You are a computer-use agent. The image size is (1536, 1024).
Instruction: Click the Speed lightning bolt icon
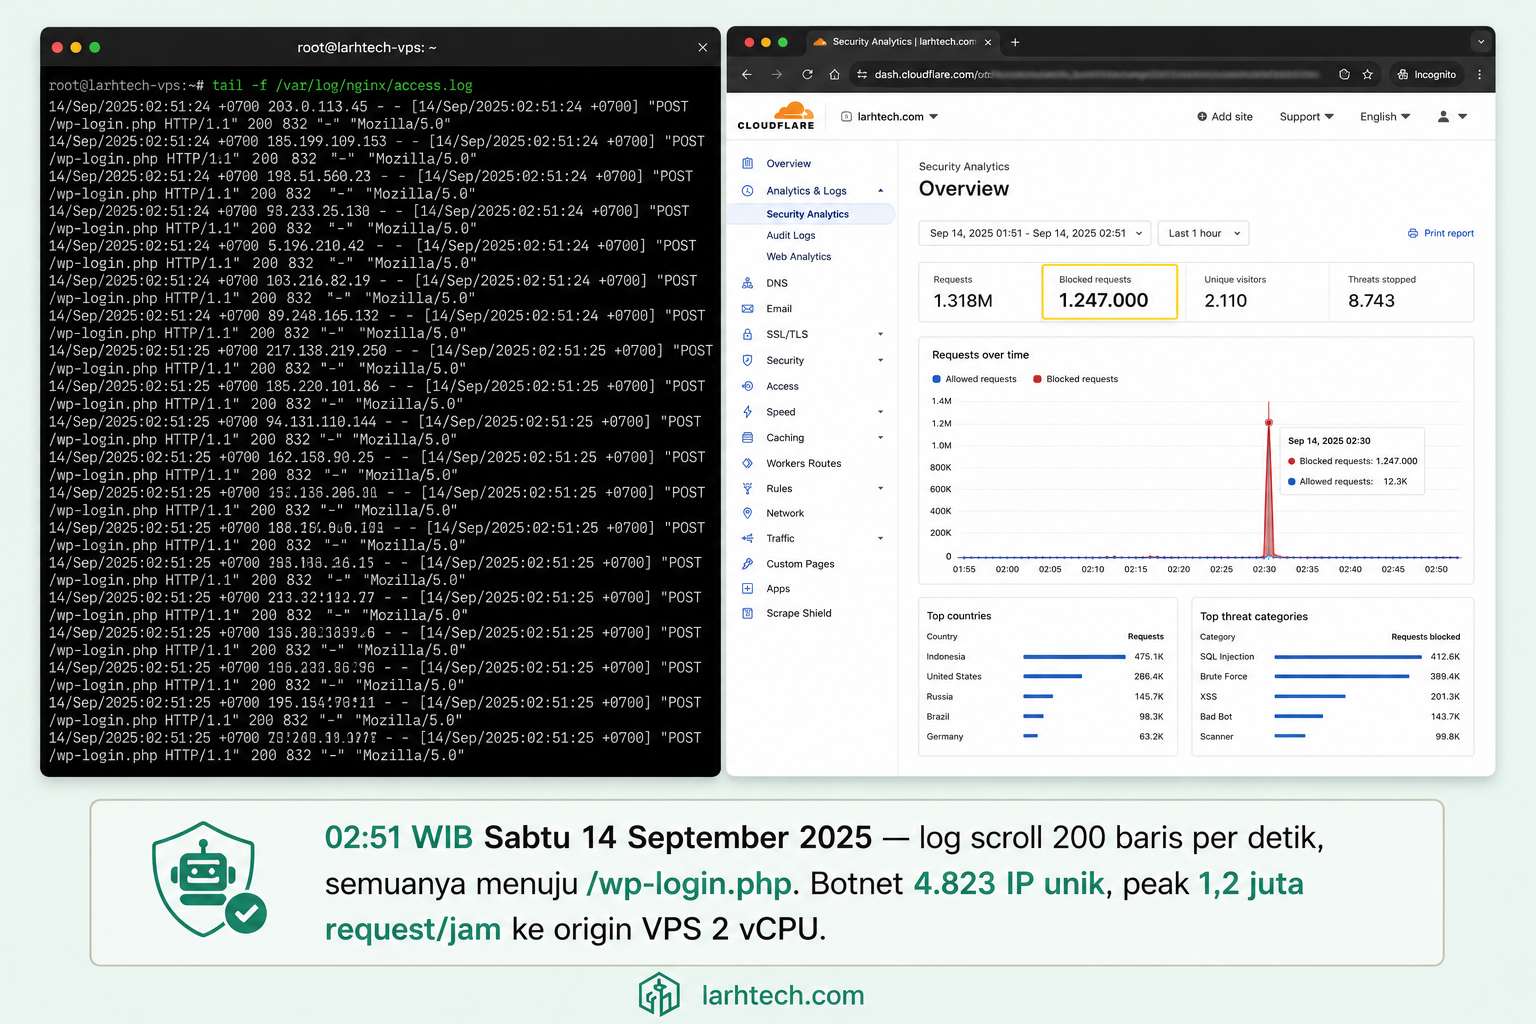[747, 411]
